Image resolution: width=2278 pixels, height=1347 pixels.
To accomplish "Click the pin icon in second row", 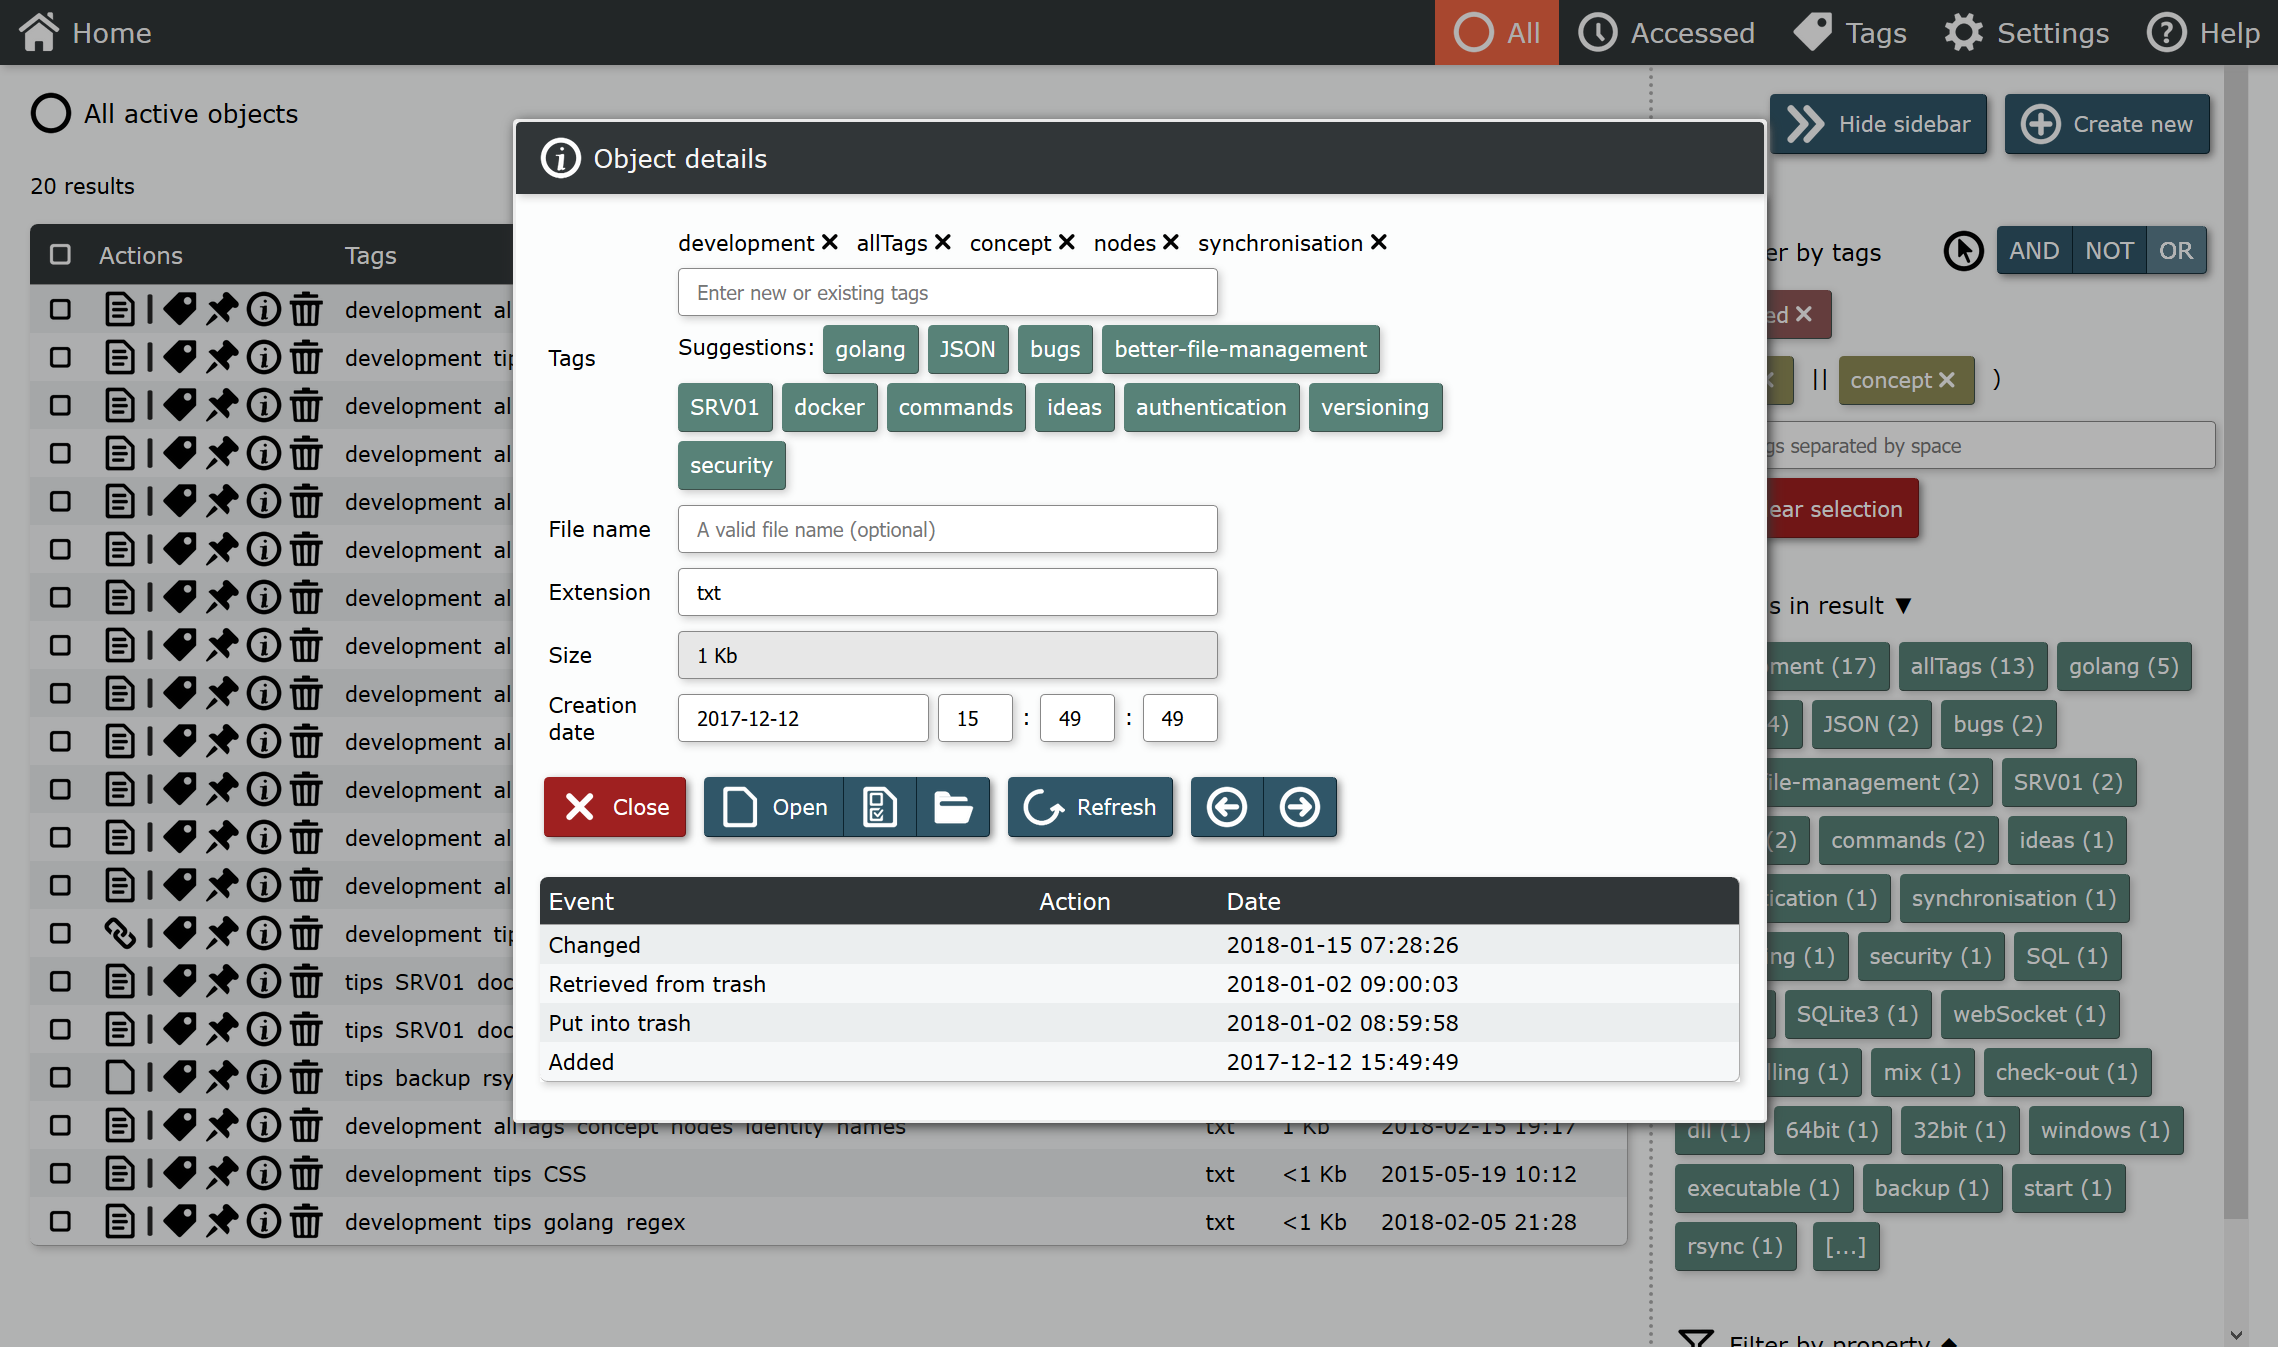I will click(222, 358).
